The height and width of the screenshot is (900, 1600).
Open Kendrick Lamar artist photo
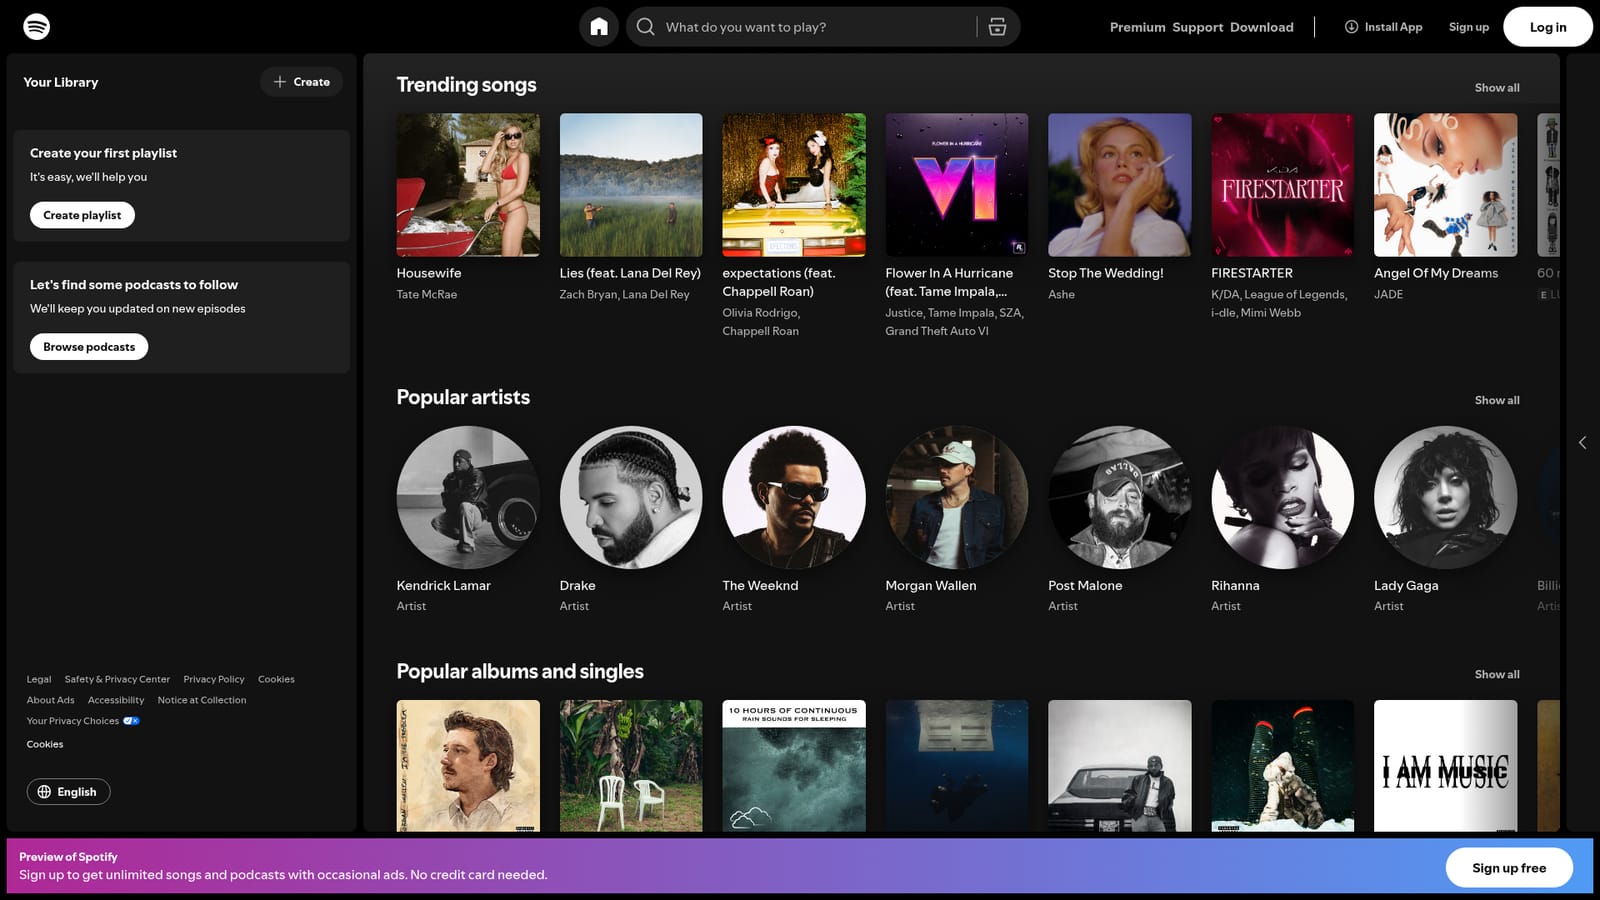pyautogui.click(x=468, y=498)
